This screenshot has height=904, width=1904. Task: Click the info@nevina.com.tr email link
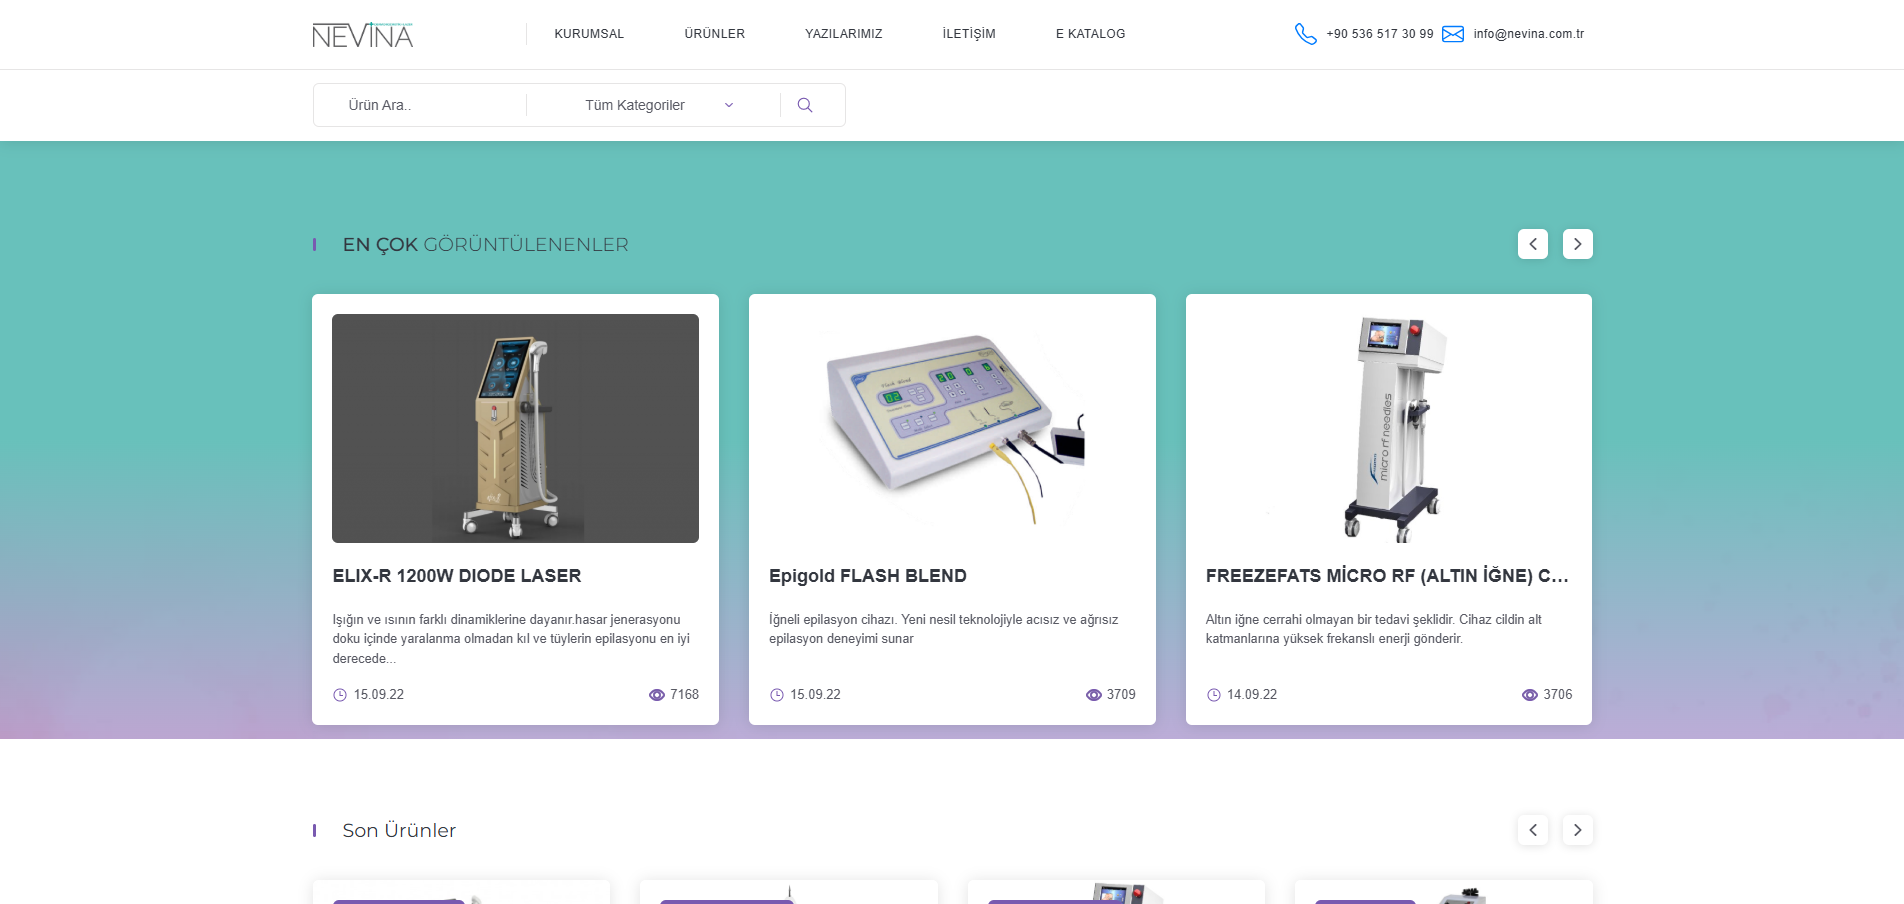click(x=1529, y=34)
